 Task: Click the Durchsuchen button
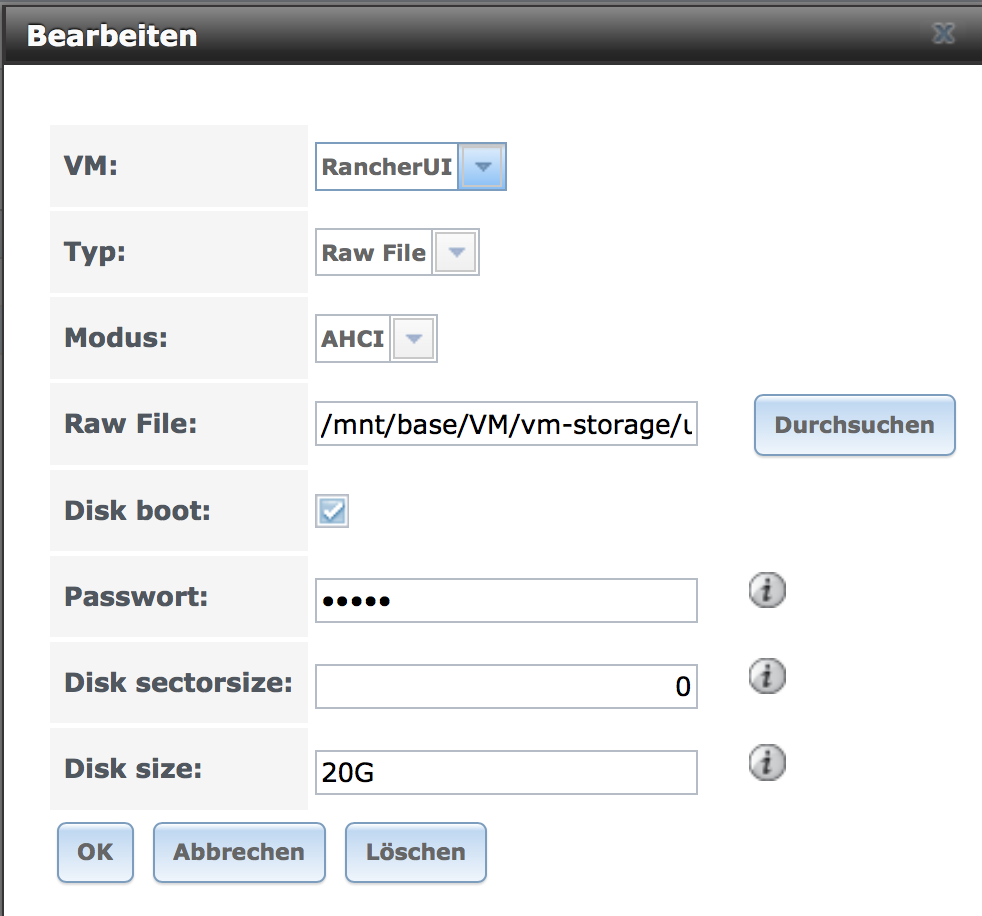pos(854,425)
